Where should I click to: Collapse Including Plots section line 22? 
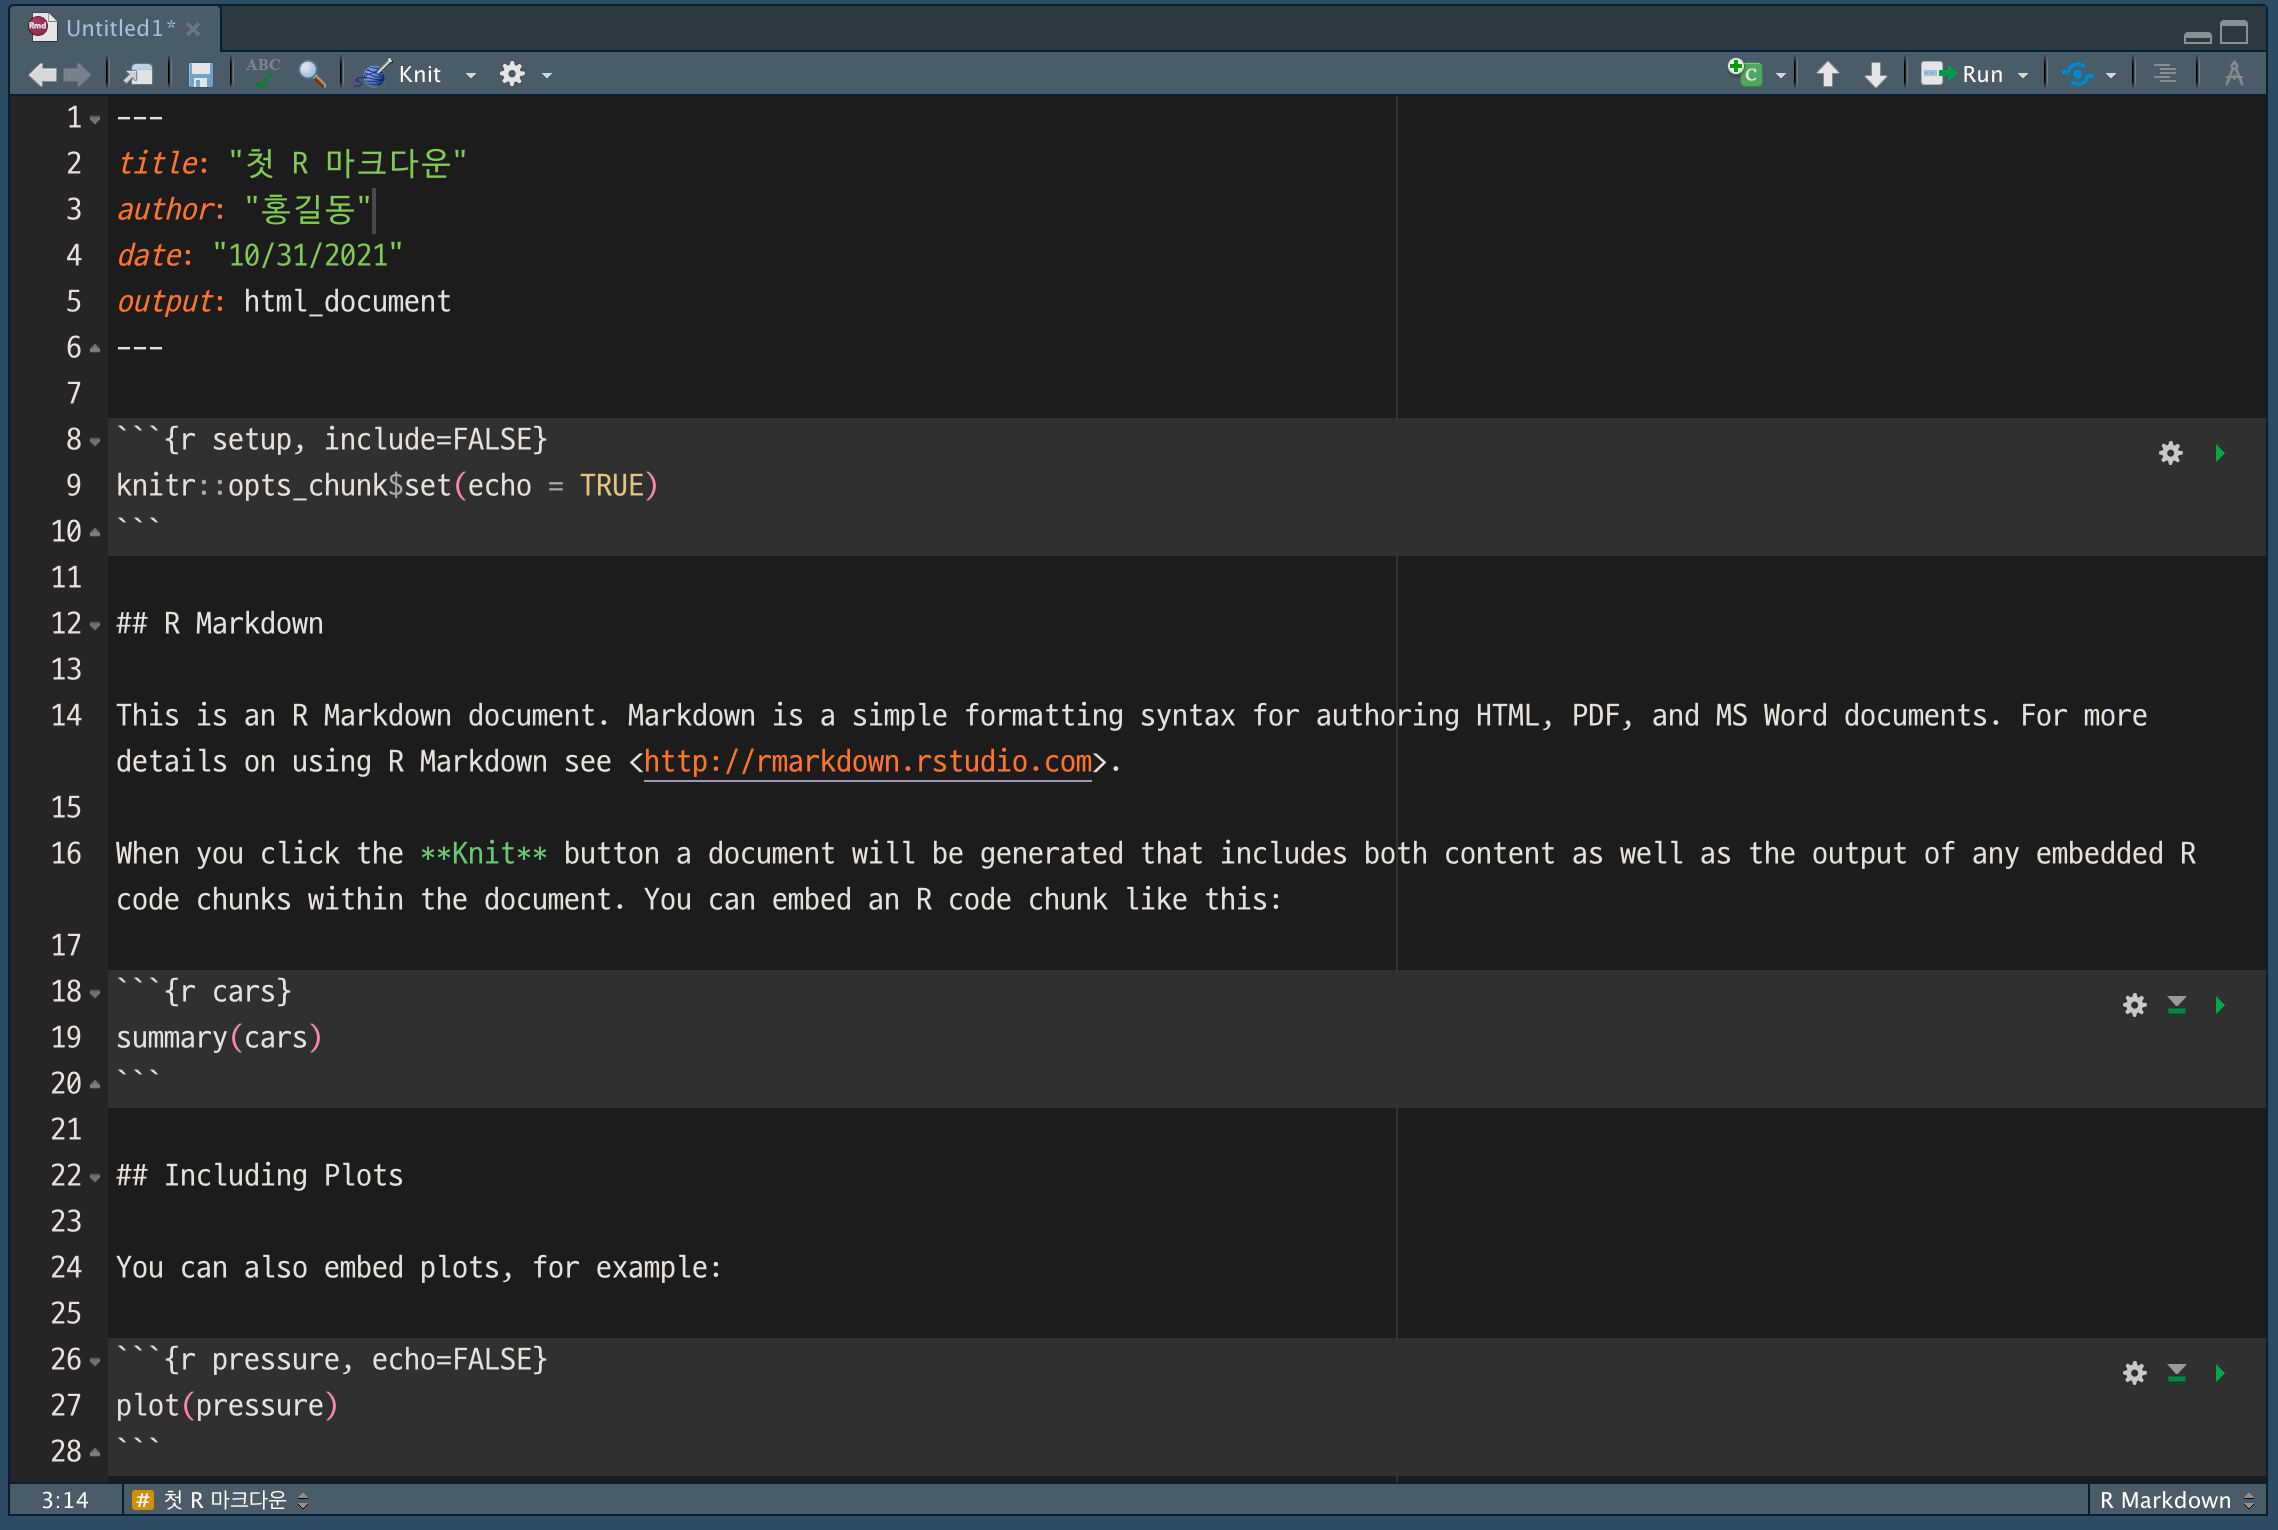point(95,1177)
